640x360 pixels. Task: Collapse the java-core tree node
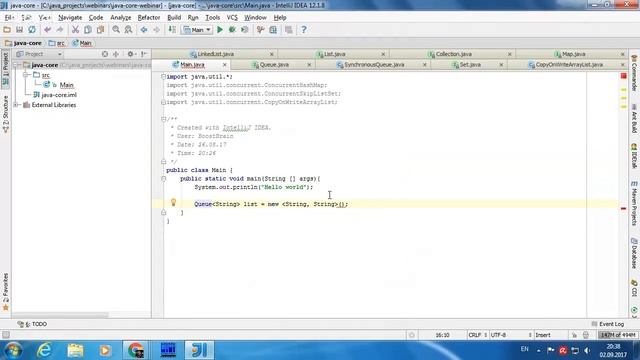[x=17, y=65]
